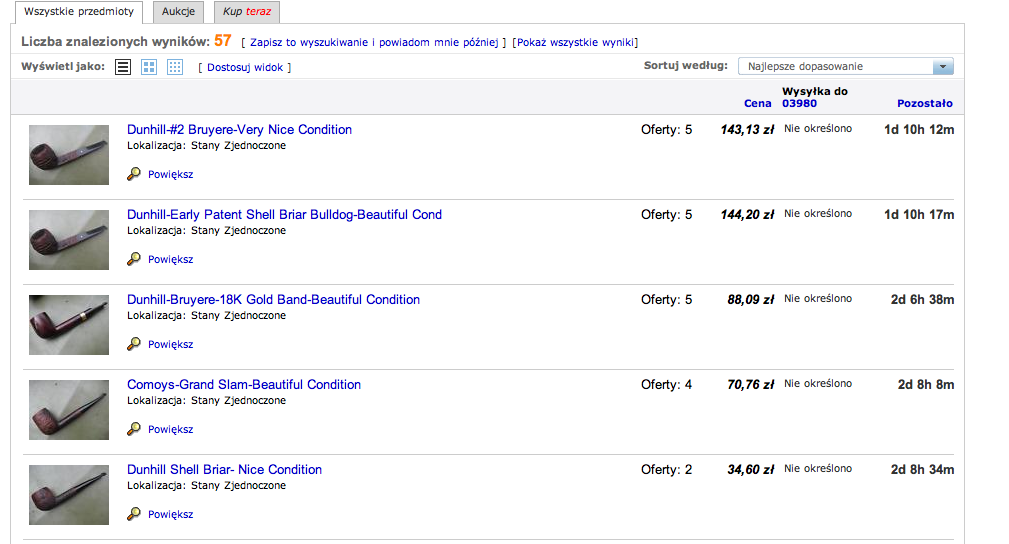Screen dimensions: 1009x544
Task: Click price 143,13 zł
Action: click(747, 129)
